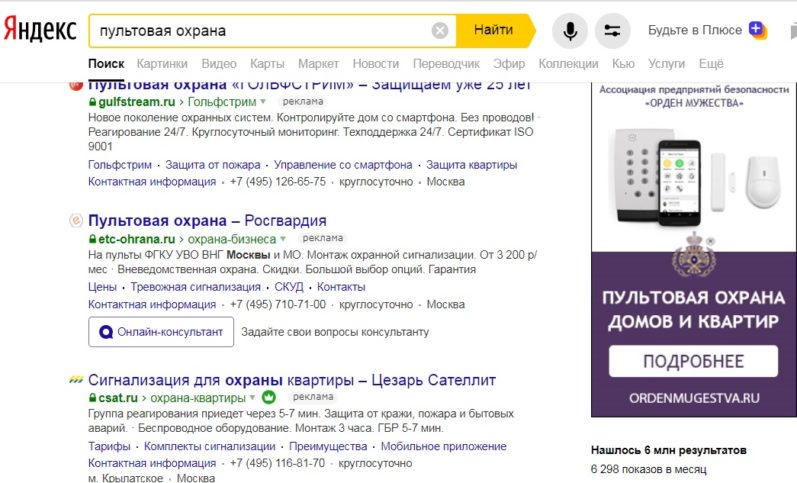This screenshot has width=797, height=483.
Task: Click the lock icon next to etc-ohrana.ru
Action: pyautogui.click(x=92, y=239)
